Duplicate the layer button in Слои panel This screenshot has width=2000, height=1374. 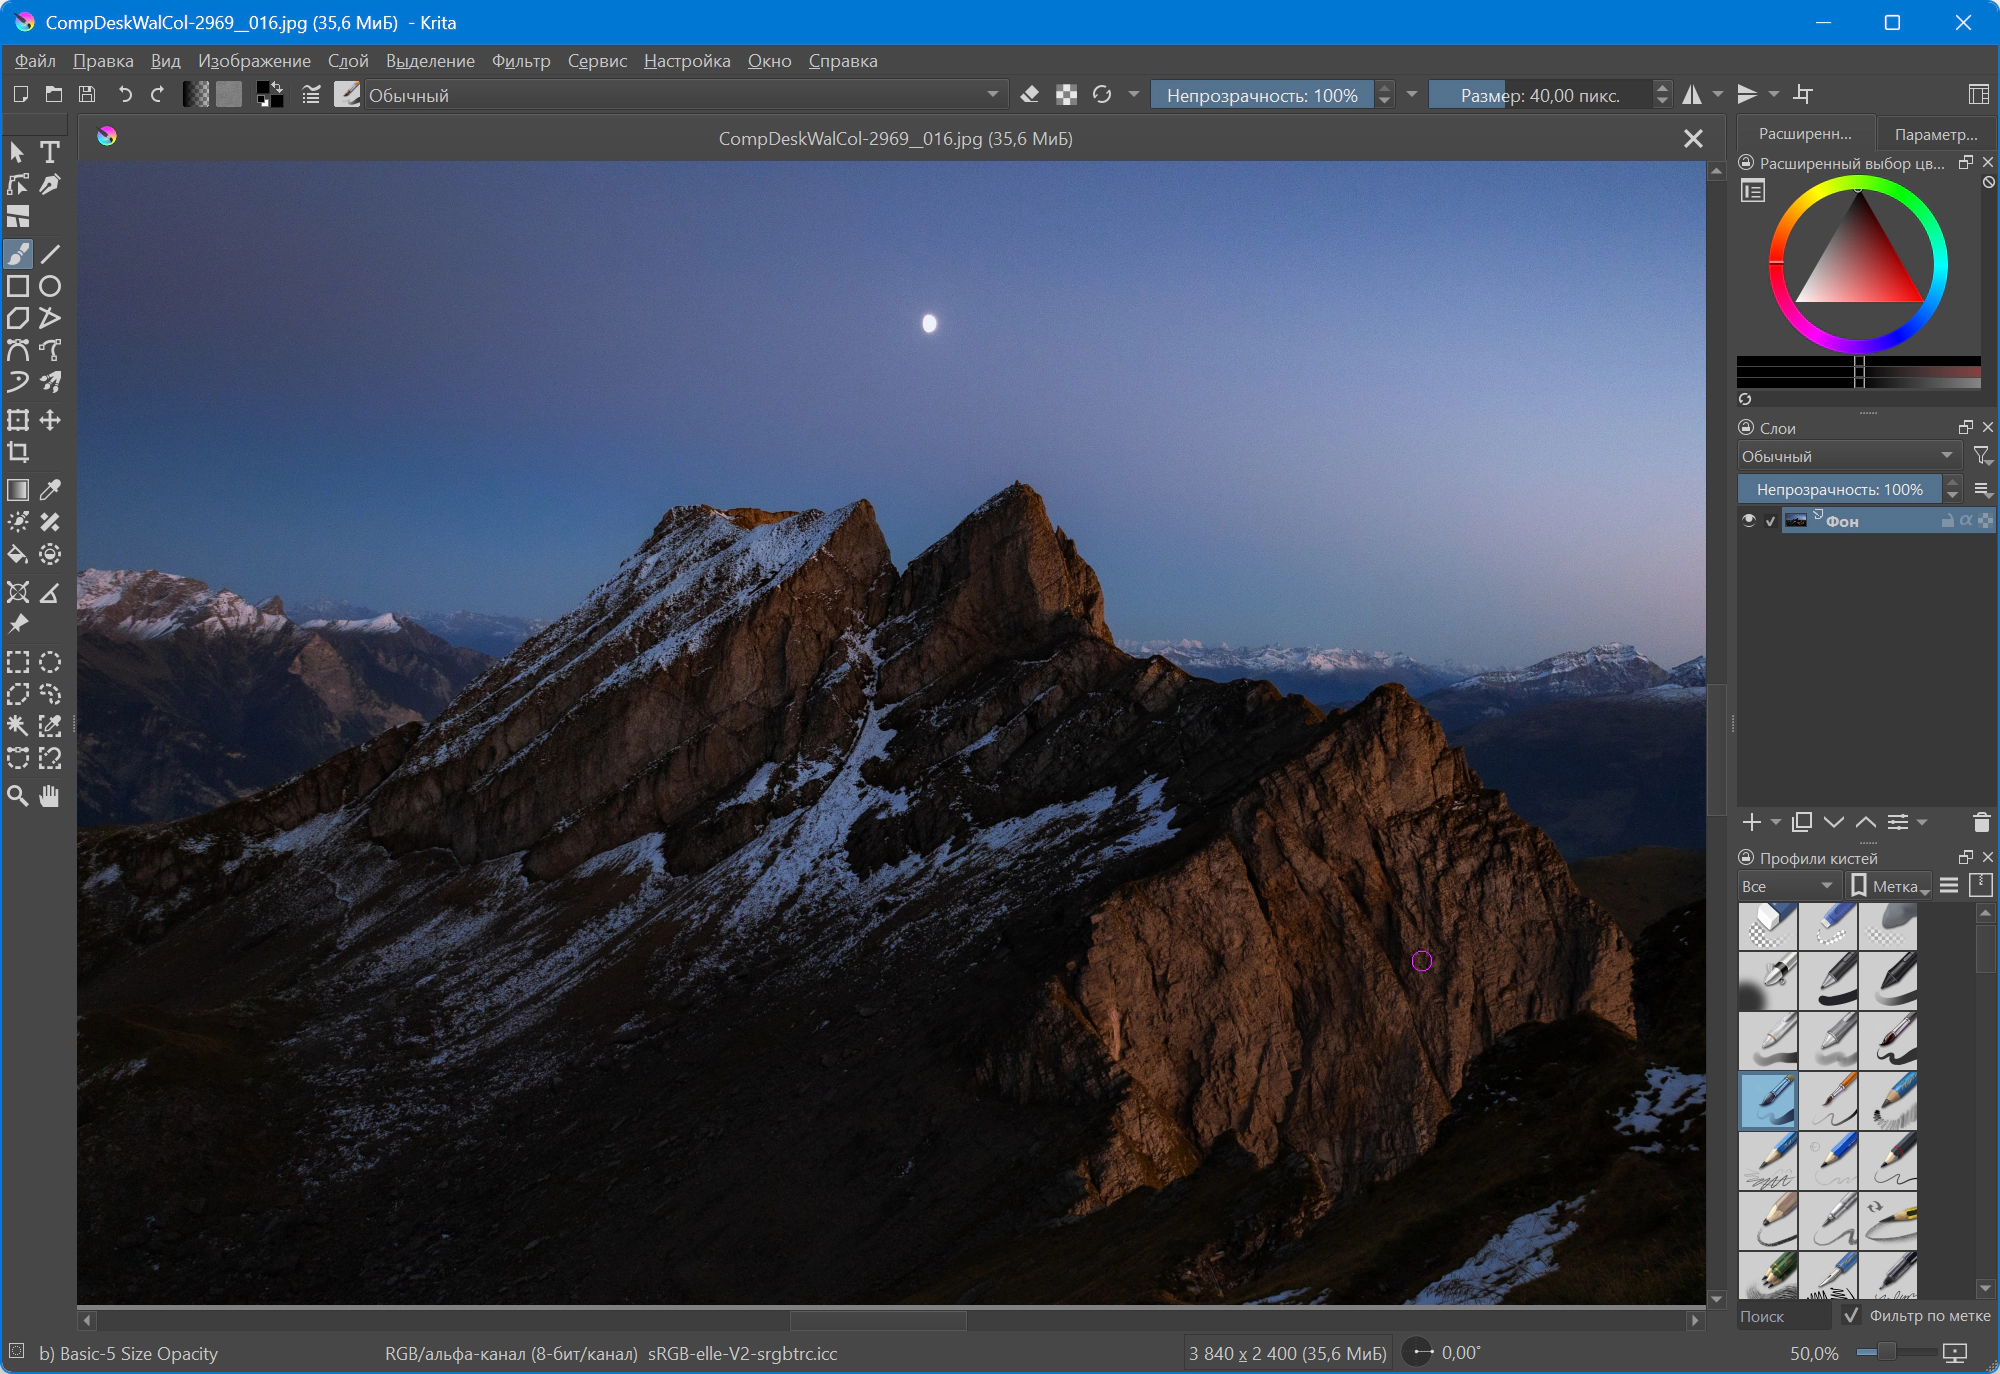1802,822
